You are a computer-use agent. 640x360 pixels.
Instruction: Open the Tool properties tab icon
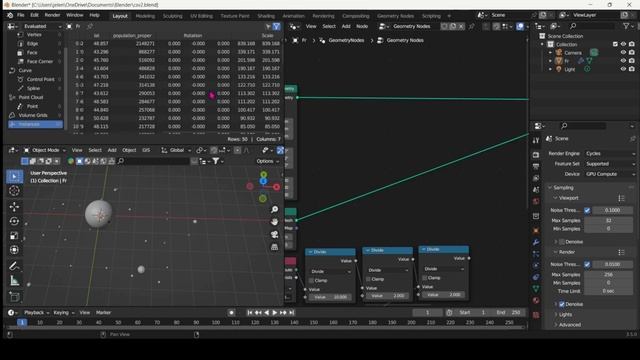(536, 140)
